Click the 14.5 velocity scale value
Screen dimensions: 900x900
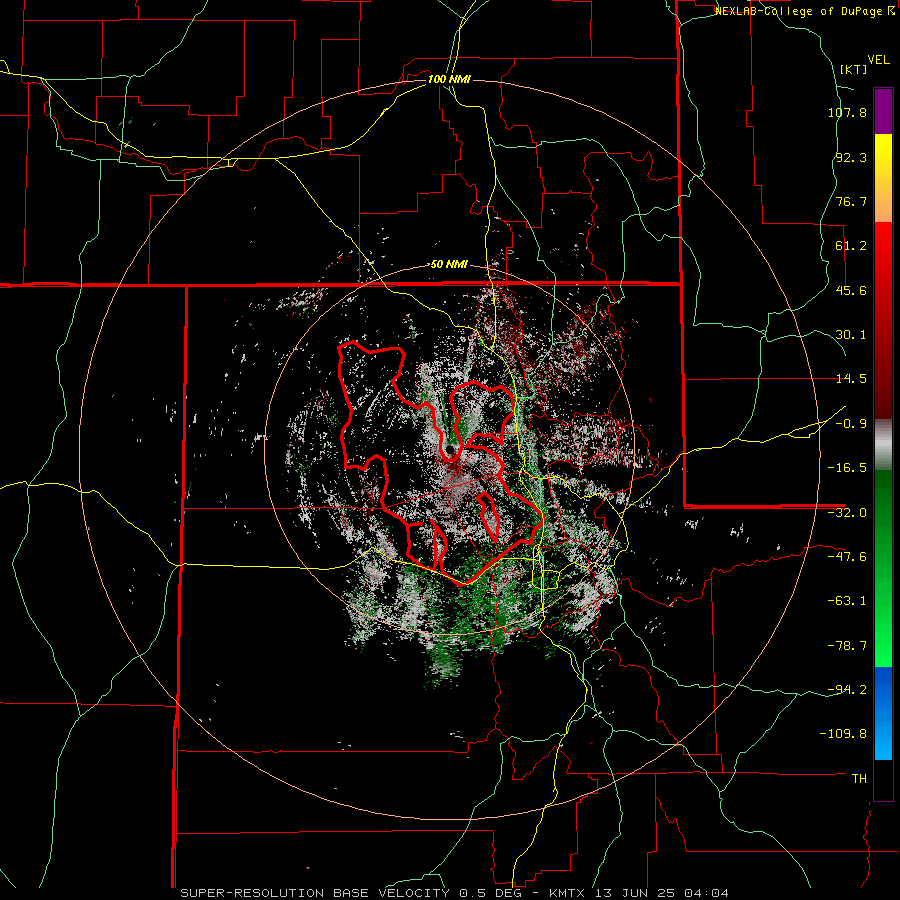click(851, 379)
